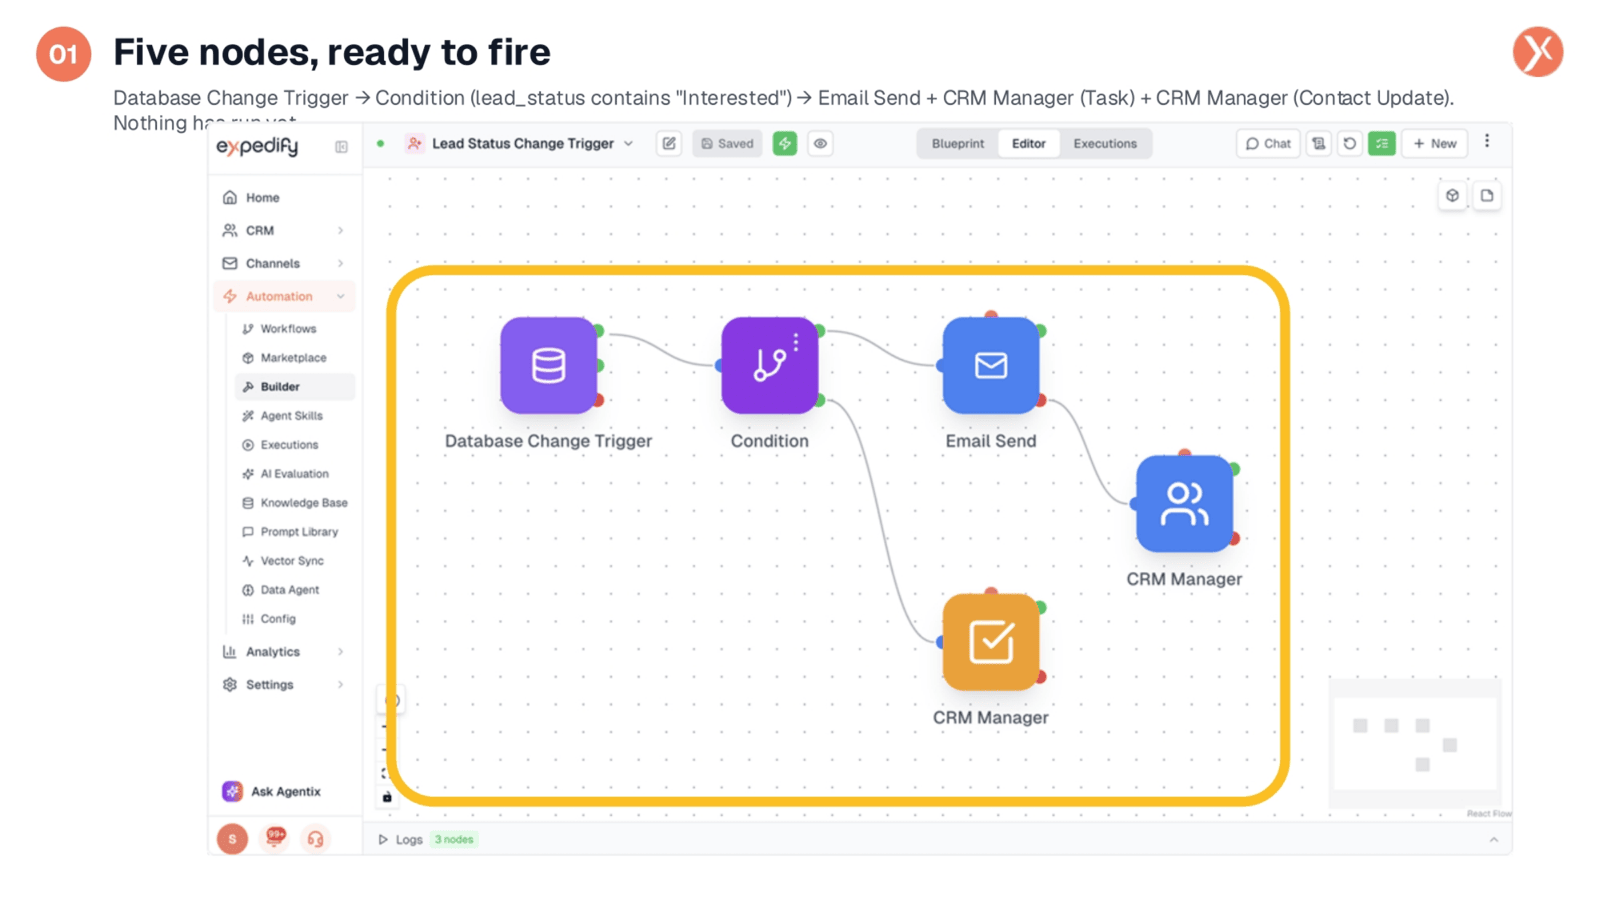Open Workflows under Automation
This screenshot has width=1600, height=900.
295,328
